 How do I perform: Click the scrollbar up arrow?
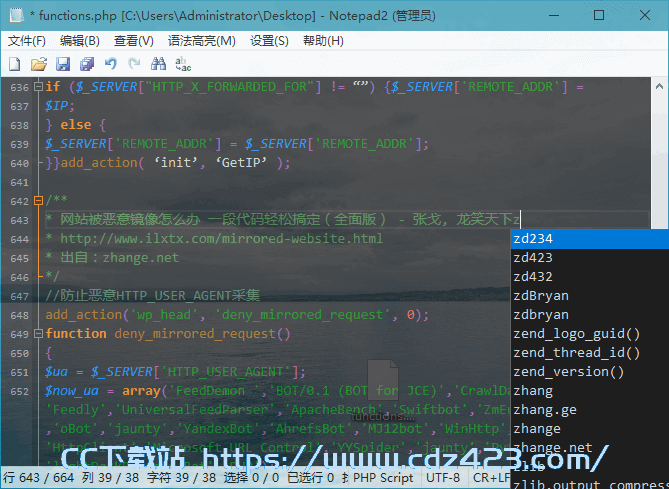(x=660, y=87)
